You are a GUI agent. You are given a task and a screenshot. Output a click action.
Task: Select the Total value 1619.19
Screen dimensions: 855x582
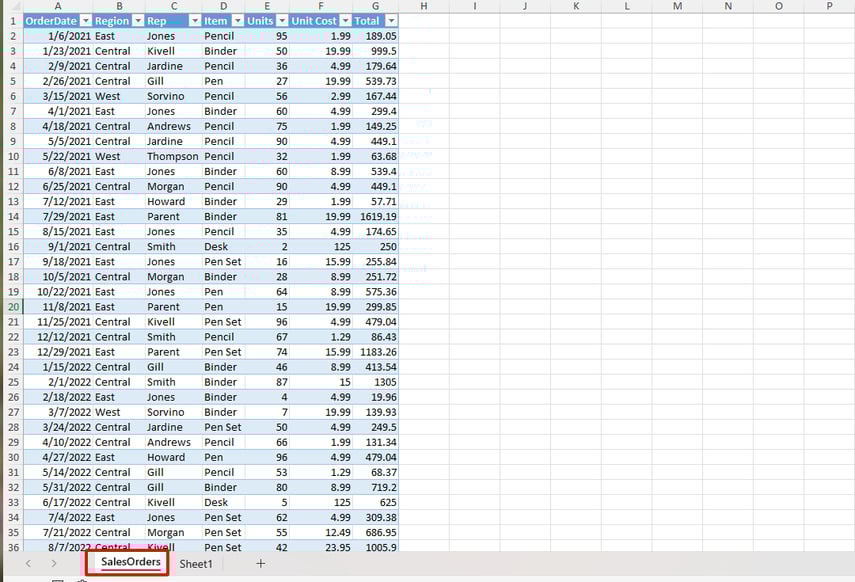click(375, 217)
